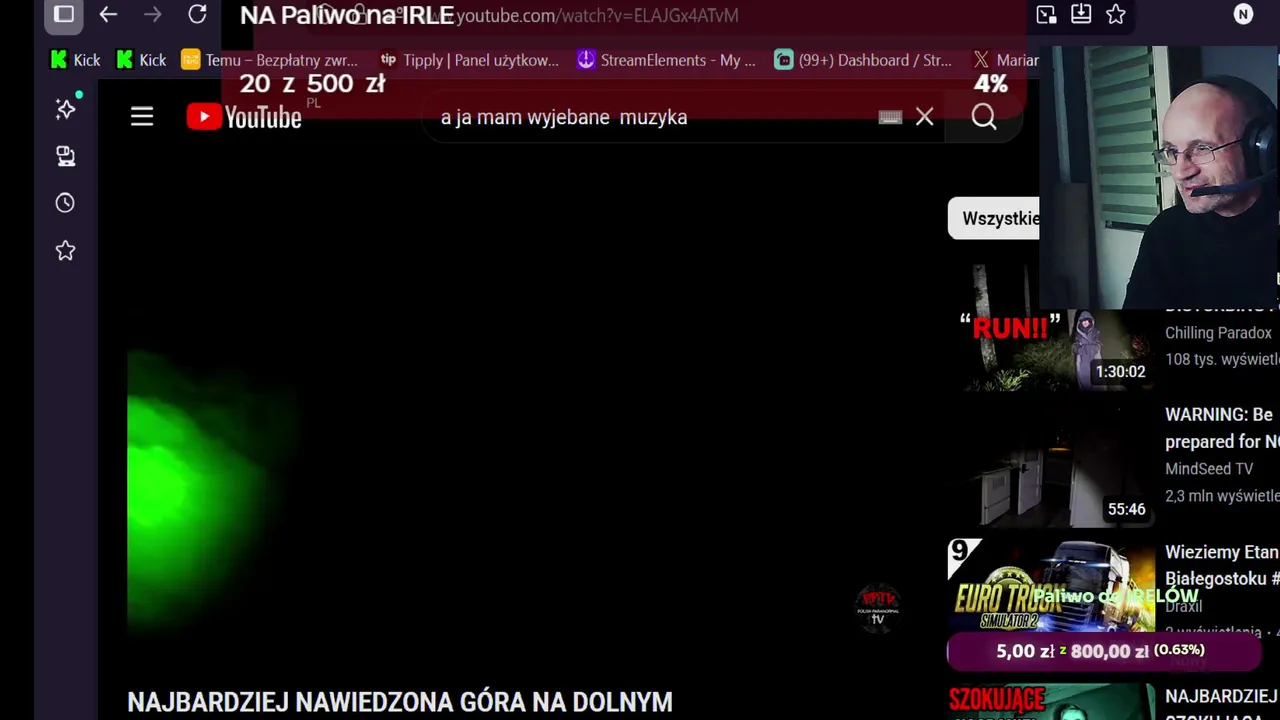Open the YouTube hamburger guide menu
This screenshot has width=1280, height=720.
pos(142,117)
